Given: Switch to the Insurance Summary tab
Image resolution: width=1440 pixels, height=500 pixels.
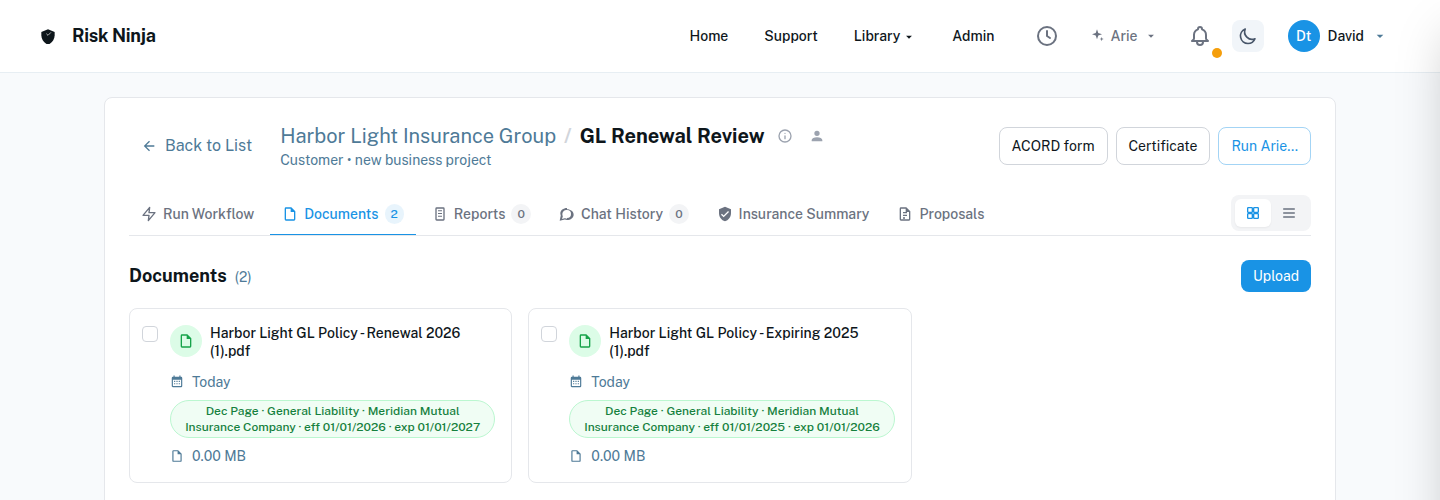Looking at the screenshot, I should [794, 214].
